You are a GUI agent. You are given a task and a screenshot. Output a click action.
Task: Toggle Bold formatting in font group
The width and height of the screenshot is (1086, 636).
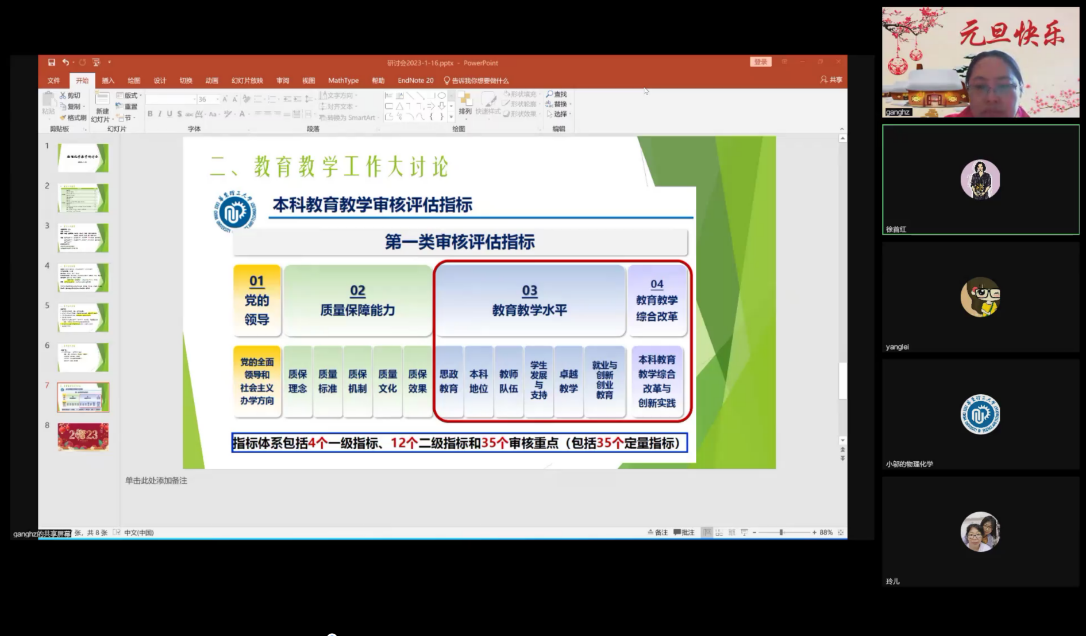[x=150, y=114]
